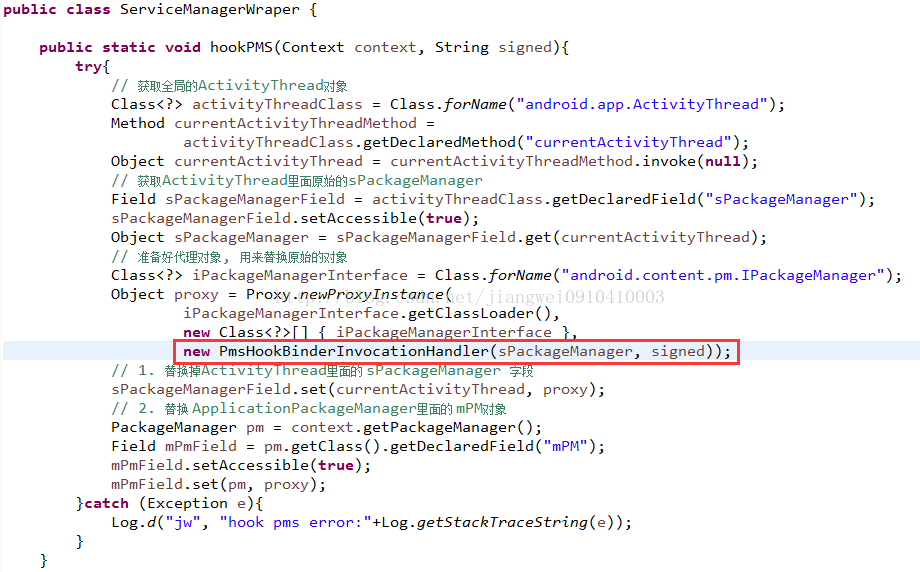The height and width of the screenshot is (572, 920).
Task: Click the "android.app.ActivityThread" string literal
Action: (642, 104)
